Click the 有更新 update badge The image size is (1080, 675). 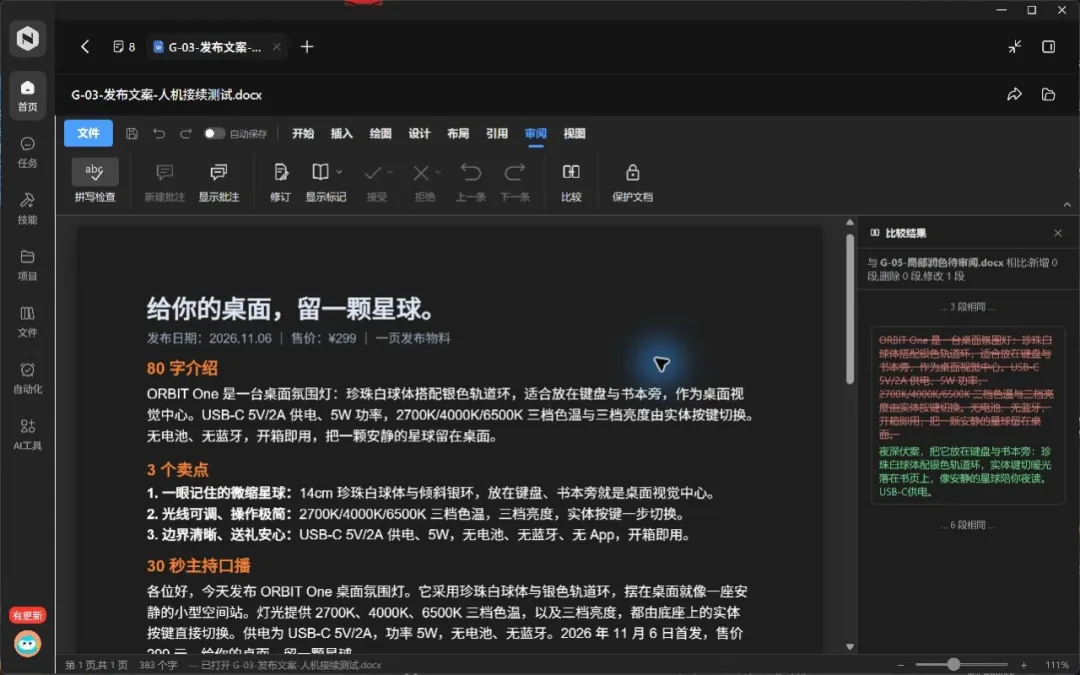28,615
